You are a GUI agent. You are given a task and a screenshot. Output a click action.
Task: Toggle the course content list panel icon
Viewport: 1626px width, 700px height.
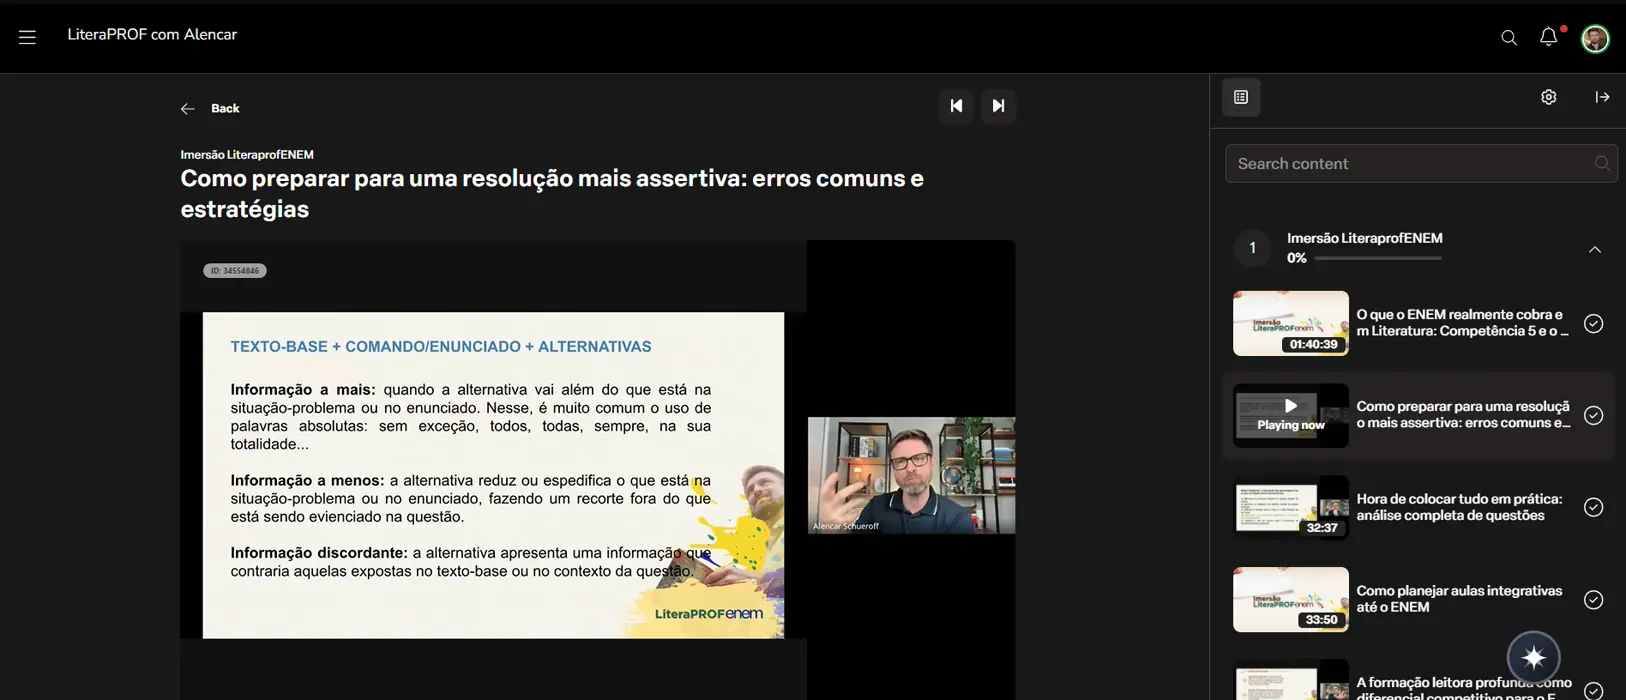(x=1241, y=97)
